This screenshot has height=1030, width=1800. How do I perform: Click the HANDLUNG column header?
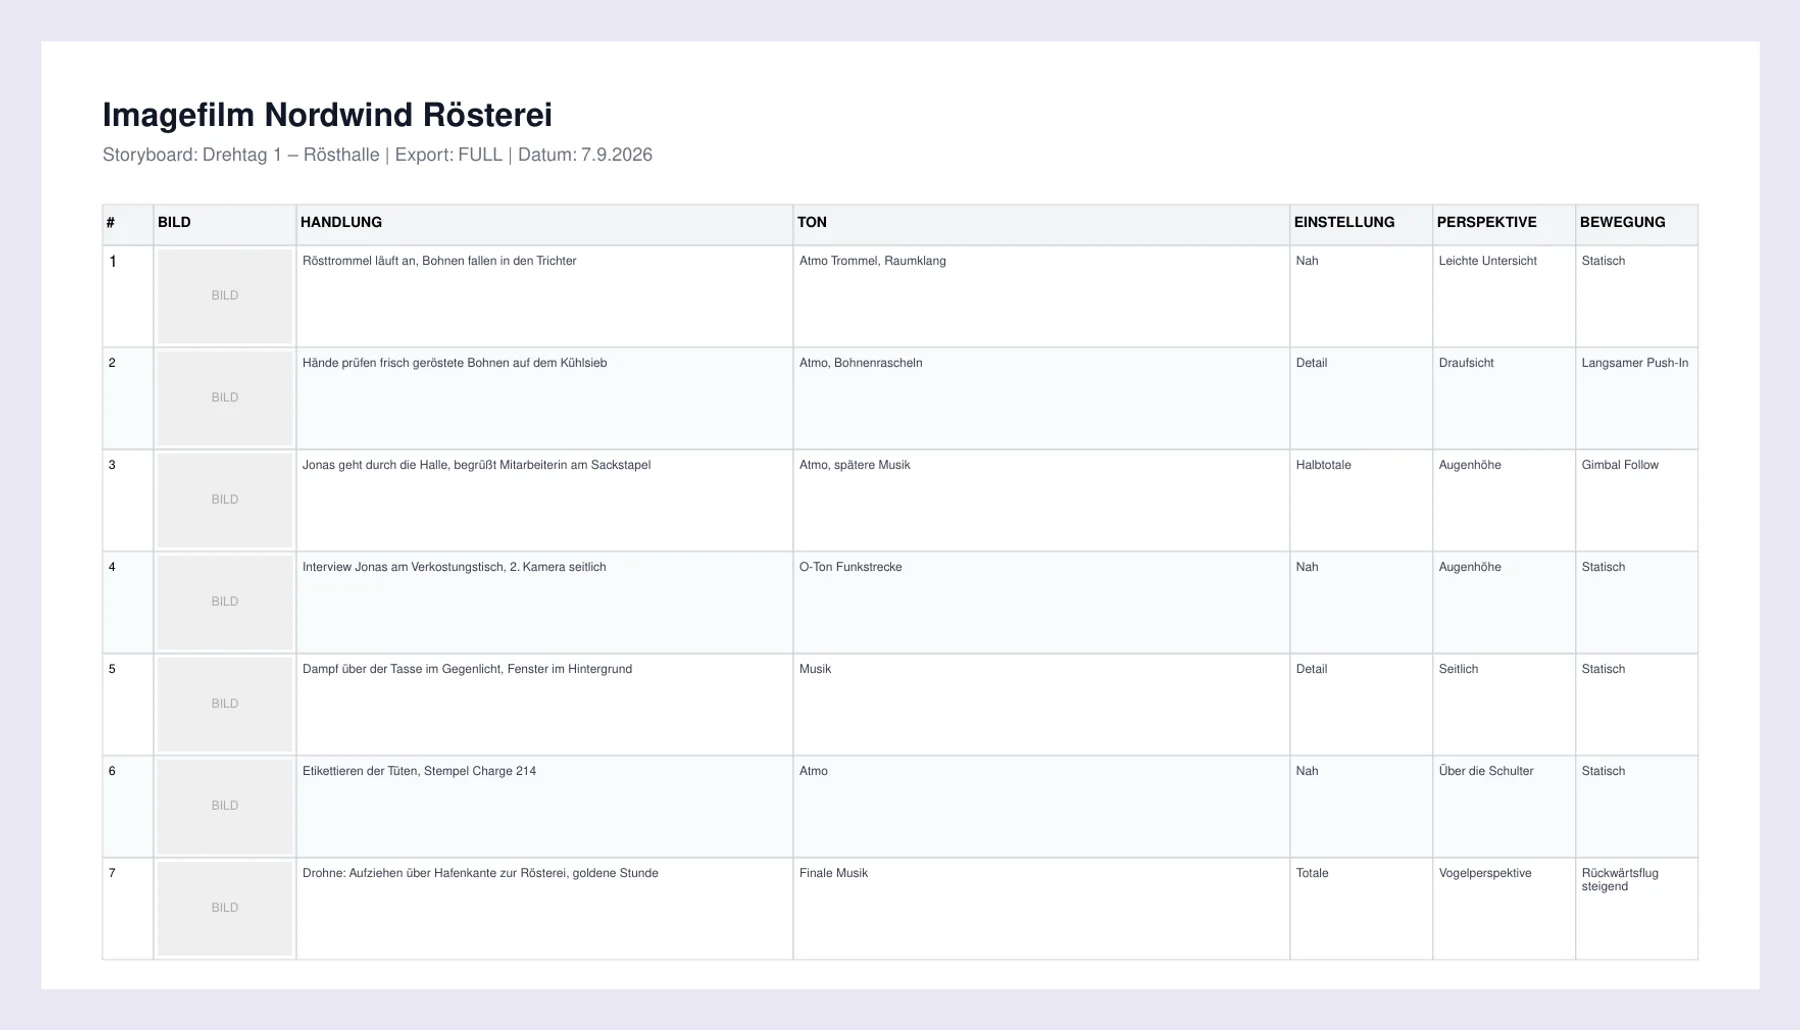click(544, 223)
